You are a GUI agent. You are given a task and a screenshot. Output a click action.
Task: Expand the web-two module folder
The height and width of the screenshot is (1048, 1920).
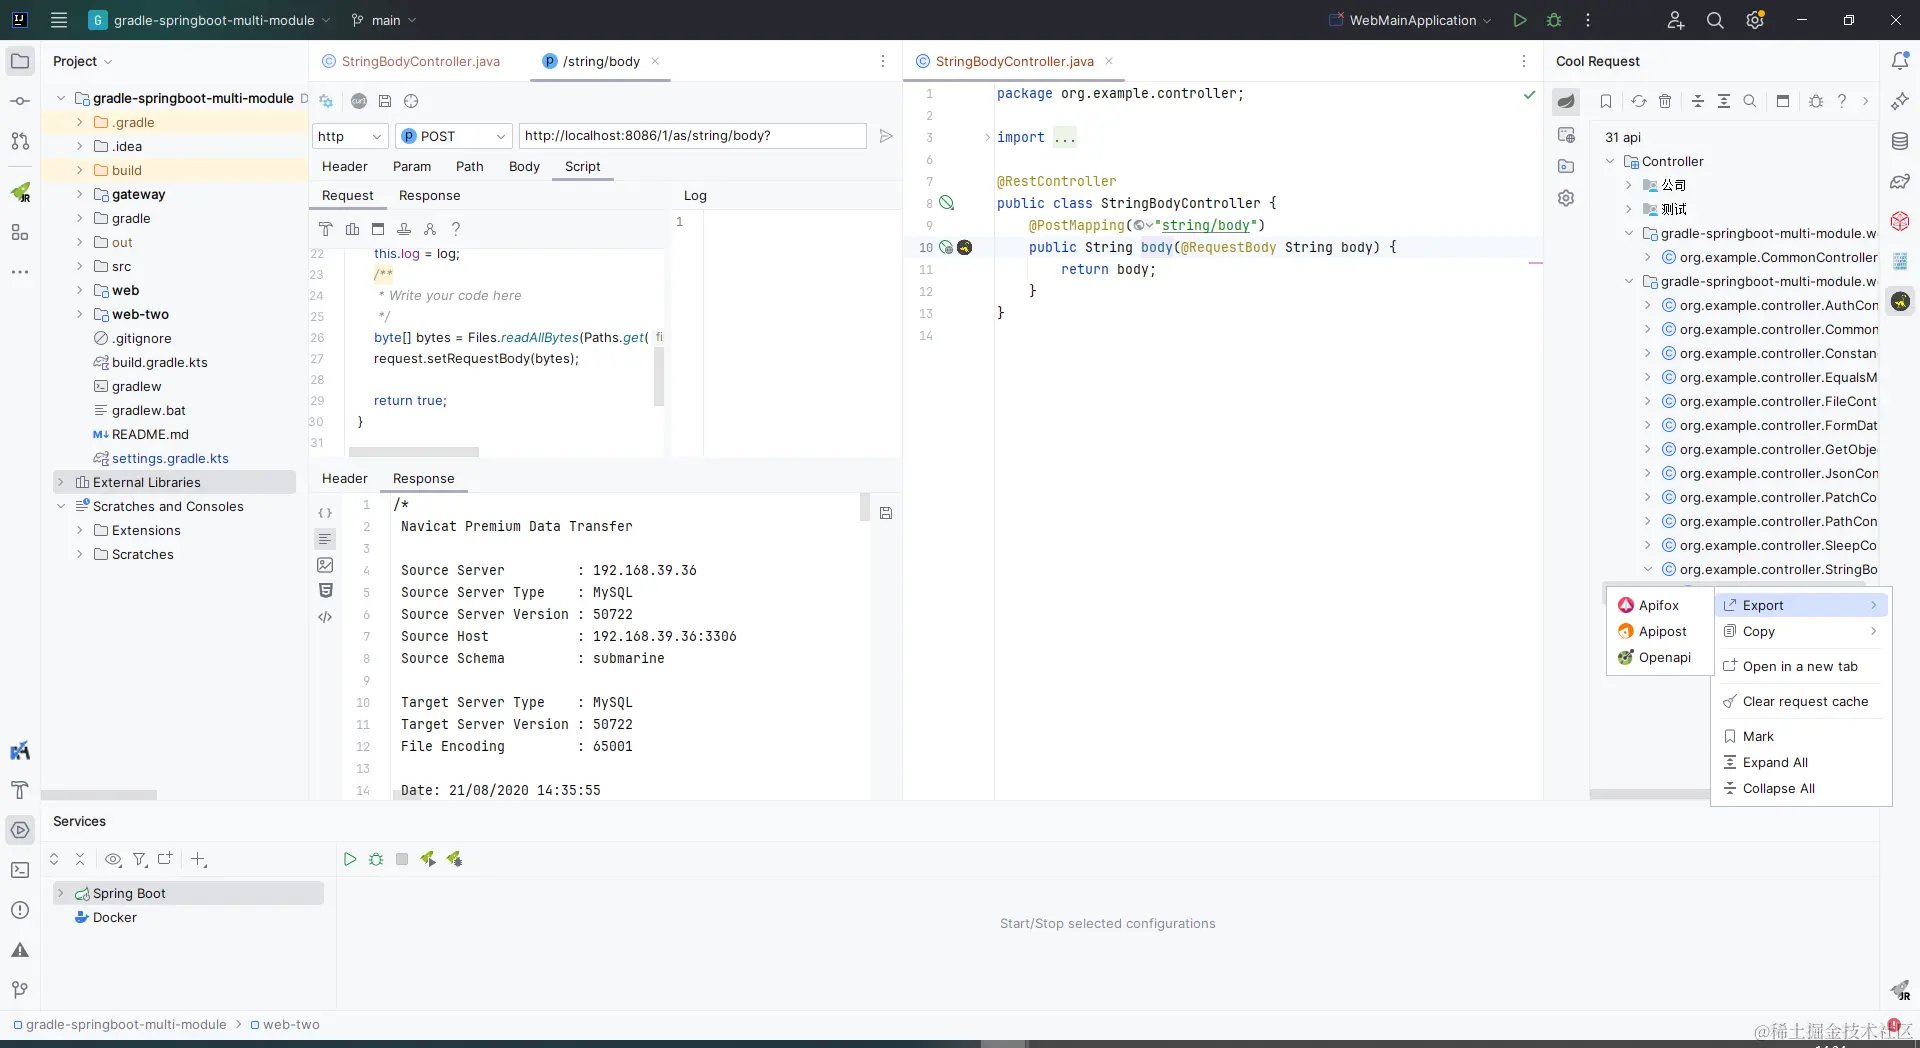pos(80,314)
